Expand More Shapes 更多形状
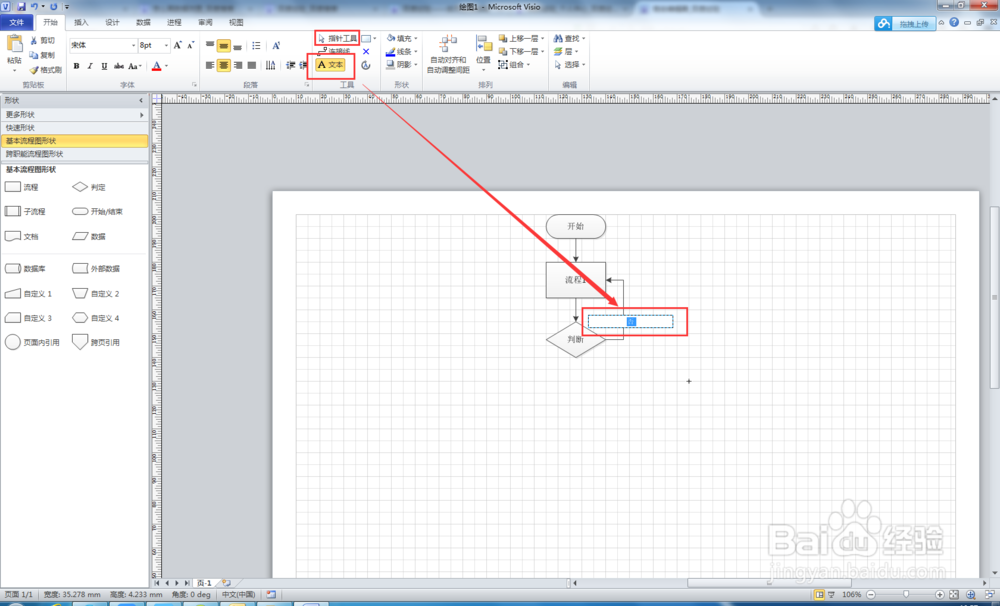 pyautogui.click(x=74, y=115)
